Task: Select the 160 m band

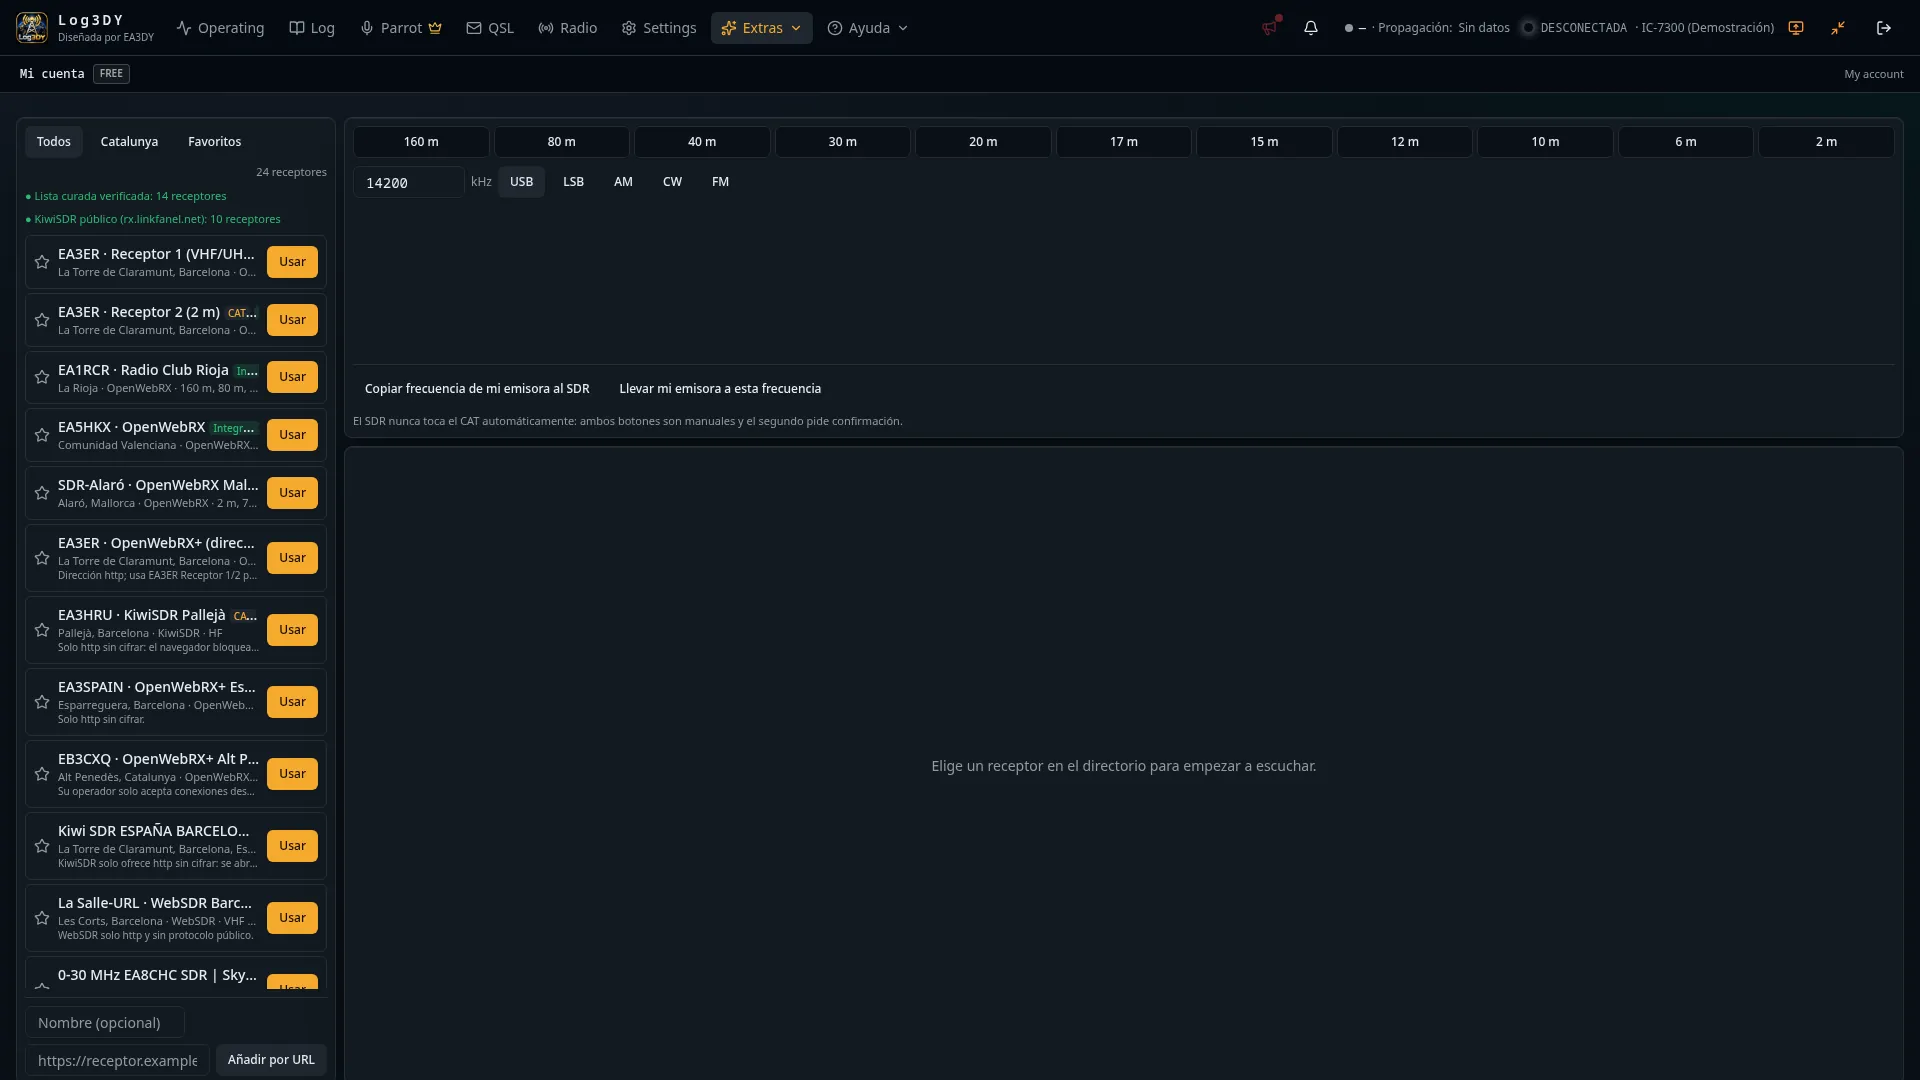Action: [421, 142]
